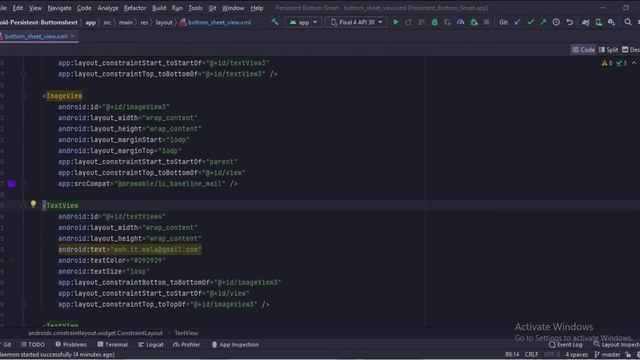Click the TextView breadcrumb below editor

(x=186, y=333)
